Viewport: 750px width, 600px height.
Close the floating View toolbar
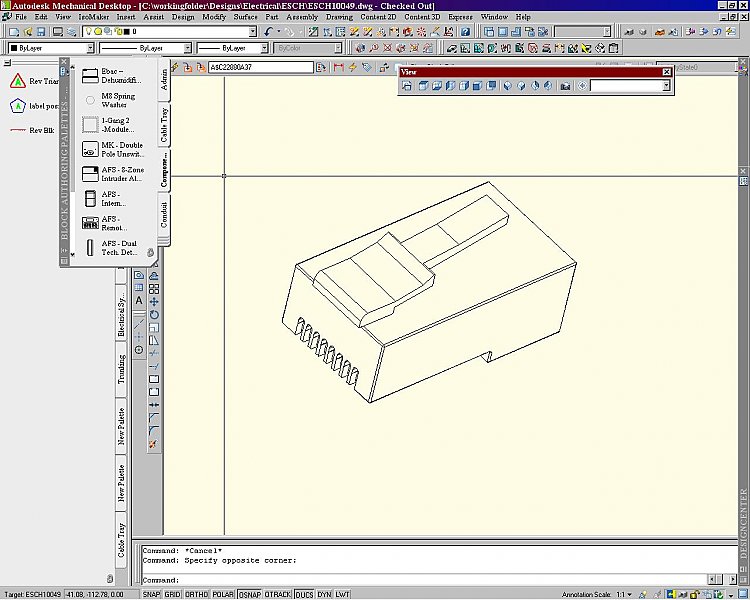667,72
